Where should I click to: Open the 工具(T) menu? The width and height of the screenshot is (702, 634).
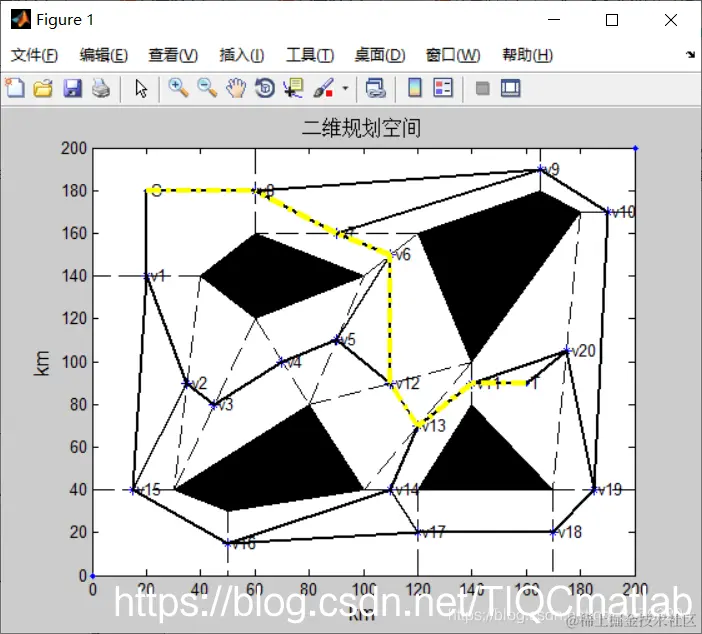[310, 55]
